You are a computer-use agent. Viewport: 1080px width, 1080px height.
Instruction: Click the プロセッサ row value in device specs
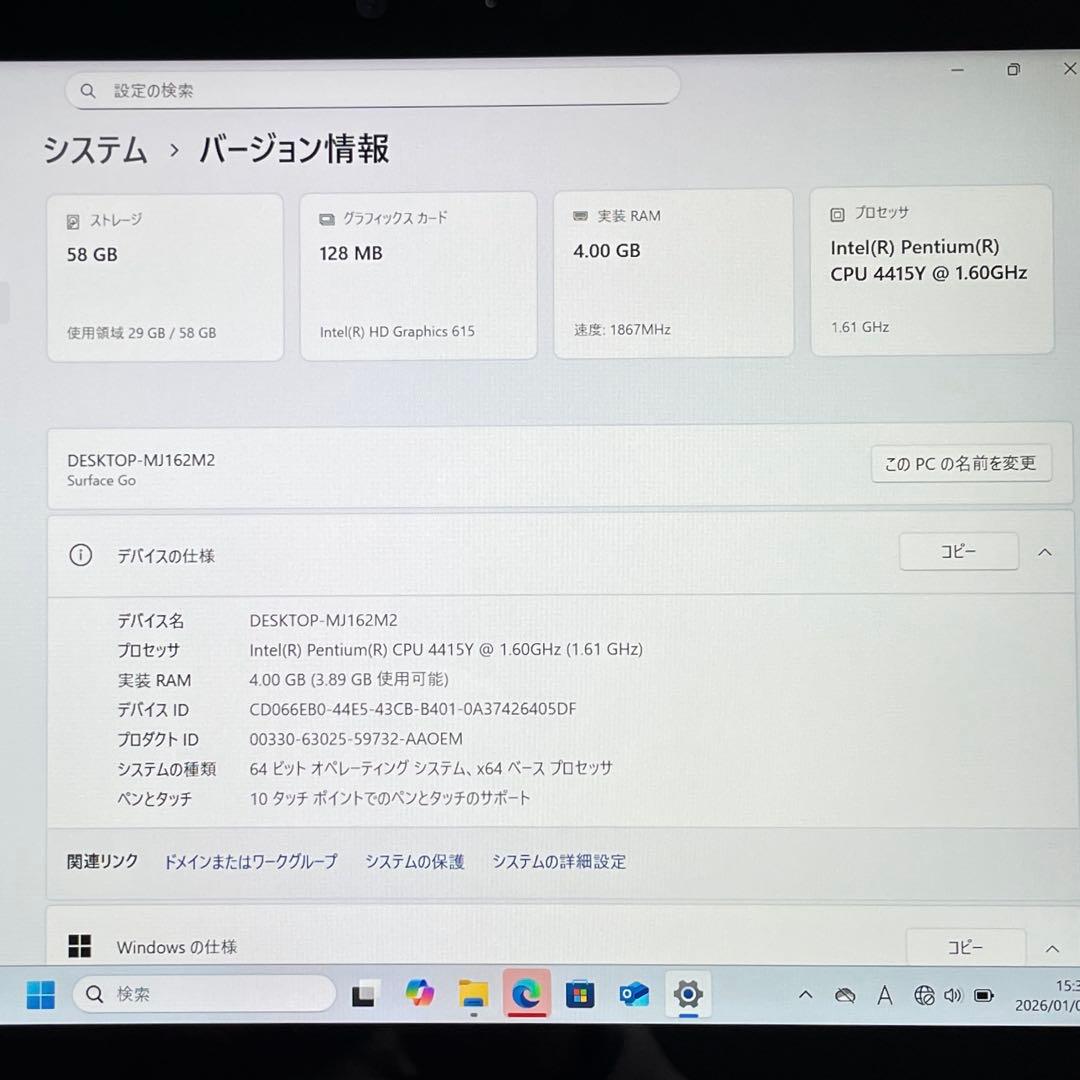(x=446, y=650)
